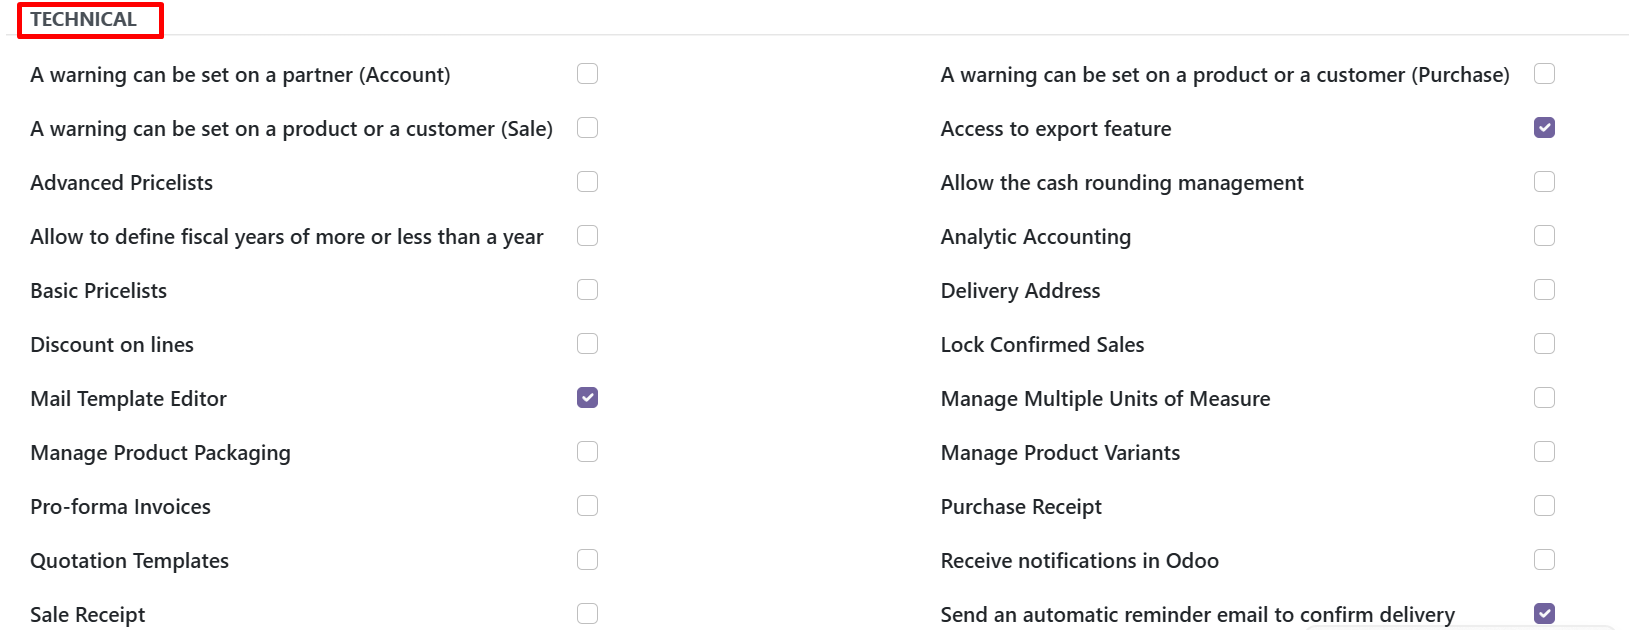The width and height of the screenshot is (1629, 630).
Task: Uncheck automatic reminder email to confirm delivery
Action: tap(1544, 614)
